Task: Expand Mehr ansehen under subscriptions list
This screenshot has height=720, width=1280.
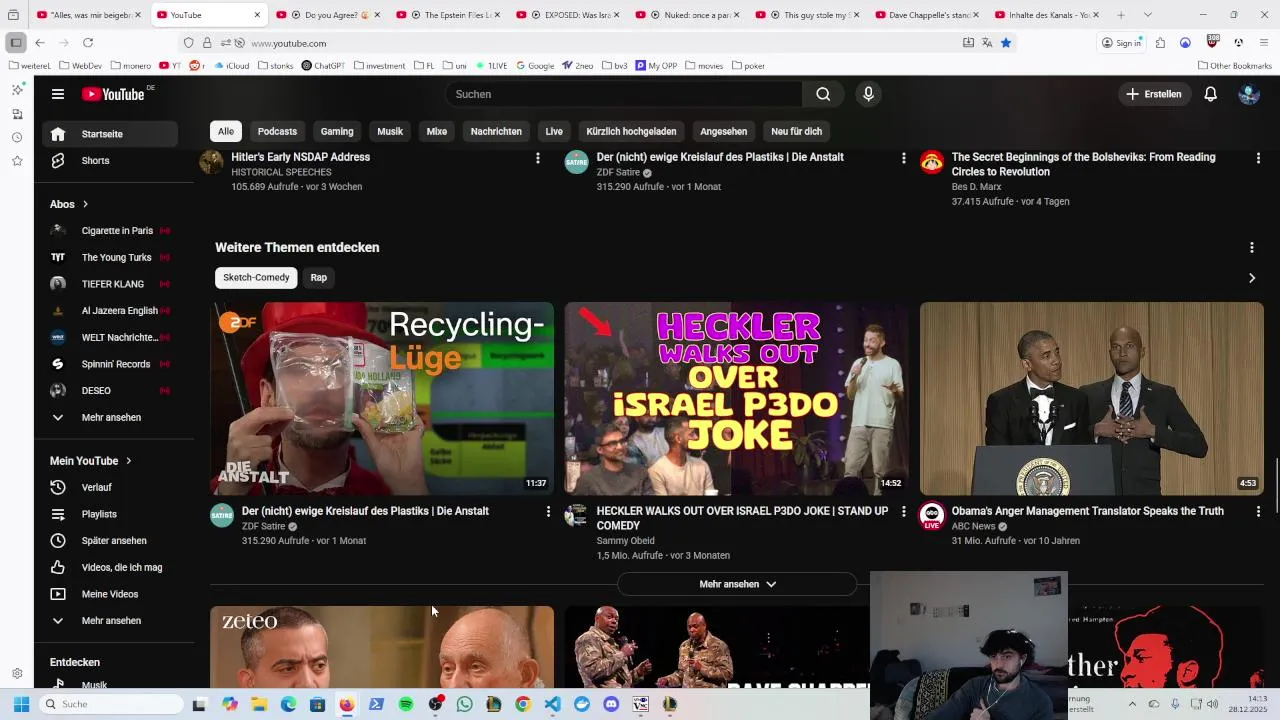Action: [110, 417]
